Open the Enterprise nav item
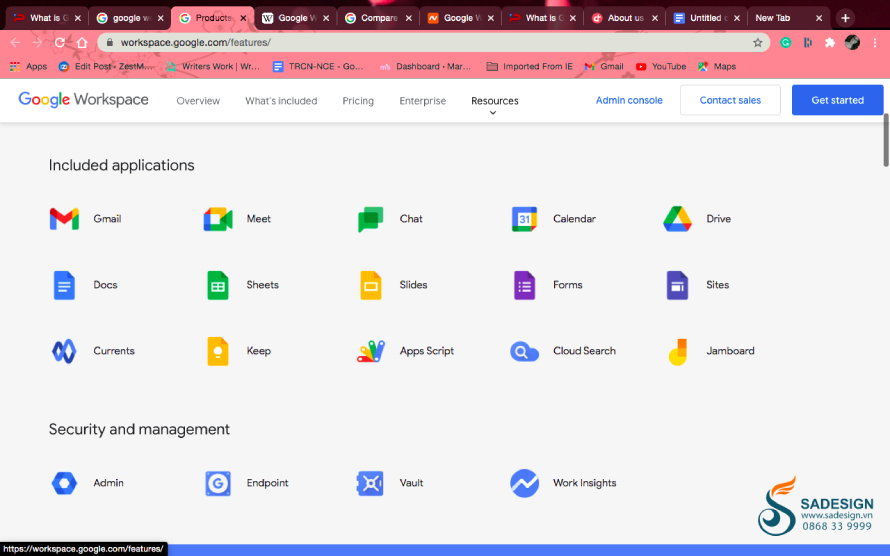Image resolution: width=890 pixels, height=556 pixels. 422,101
